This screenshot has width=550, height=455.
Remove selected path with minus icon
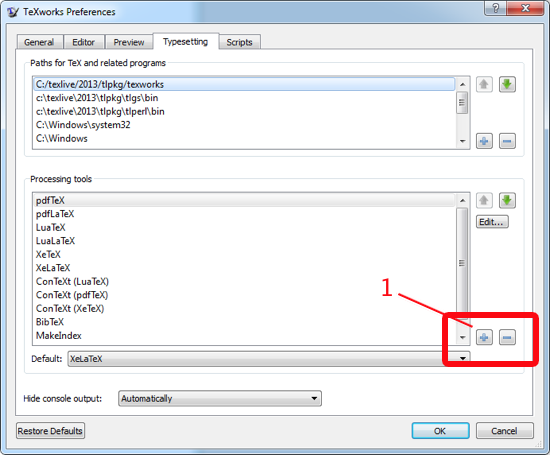click(x=507, y=141)
